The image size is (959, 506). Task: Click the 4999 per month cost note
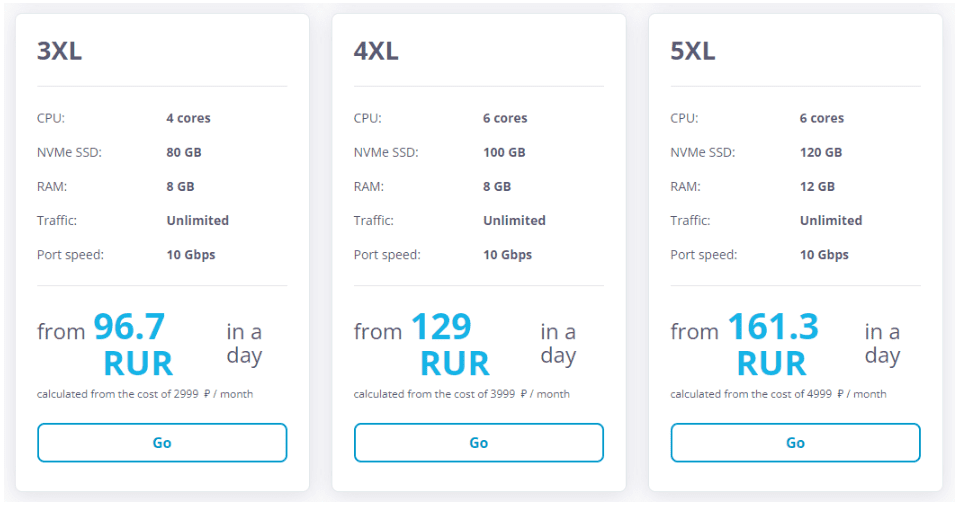779,394
